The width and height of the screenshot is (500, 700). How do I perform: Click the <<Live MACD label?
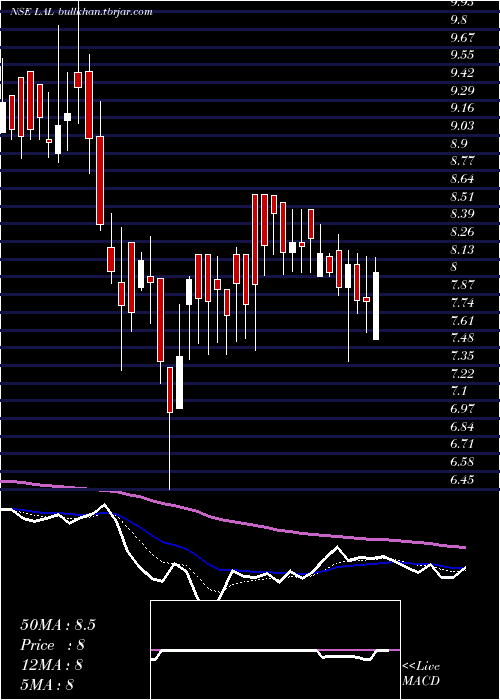point(421,674)
